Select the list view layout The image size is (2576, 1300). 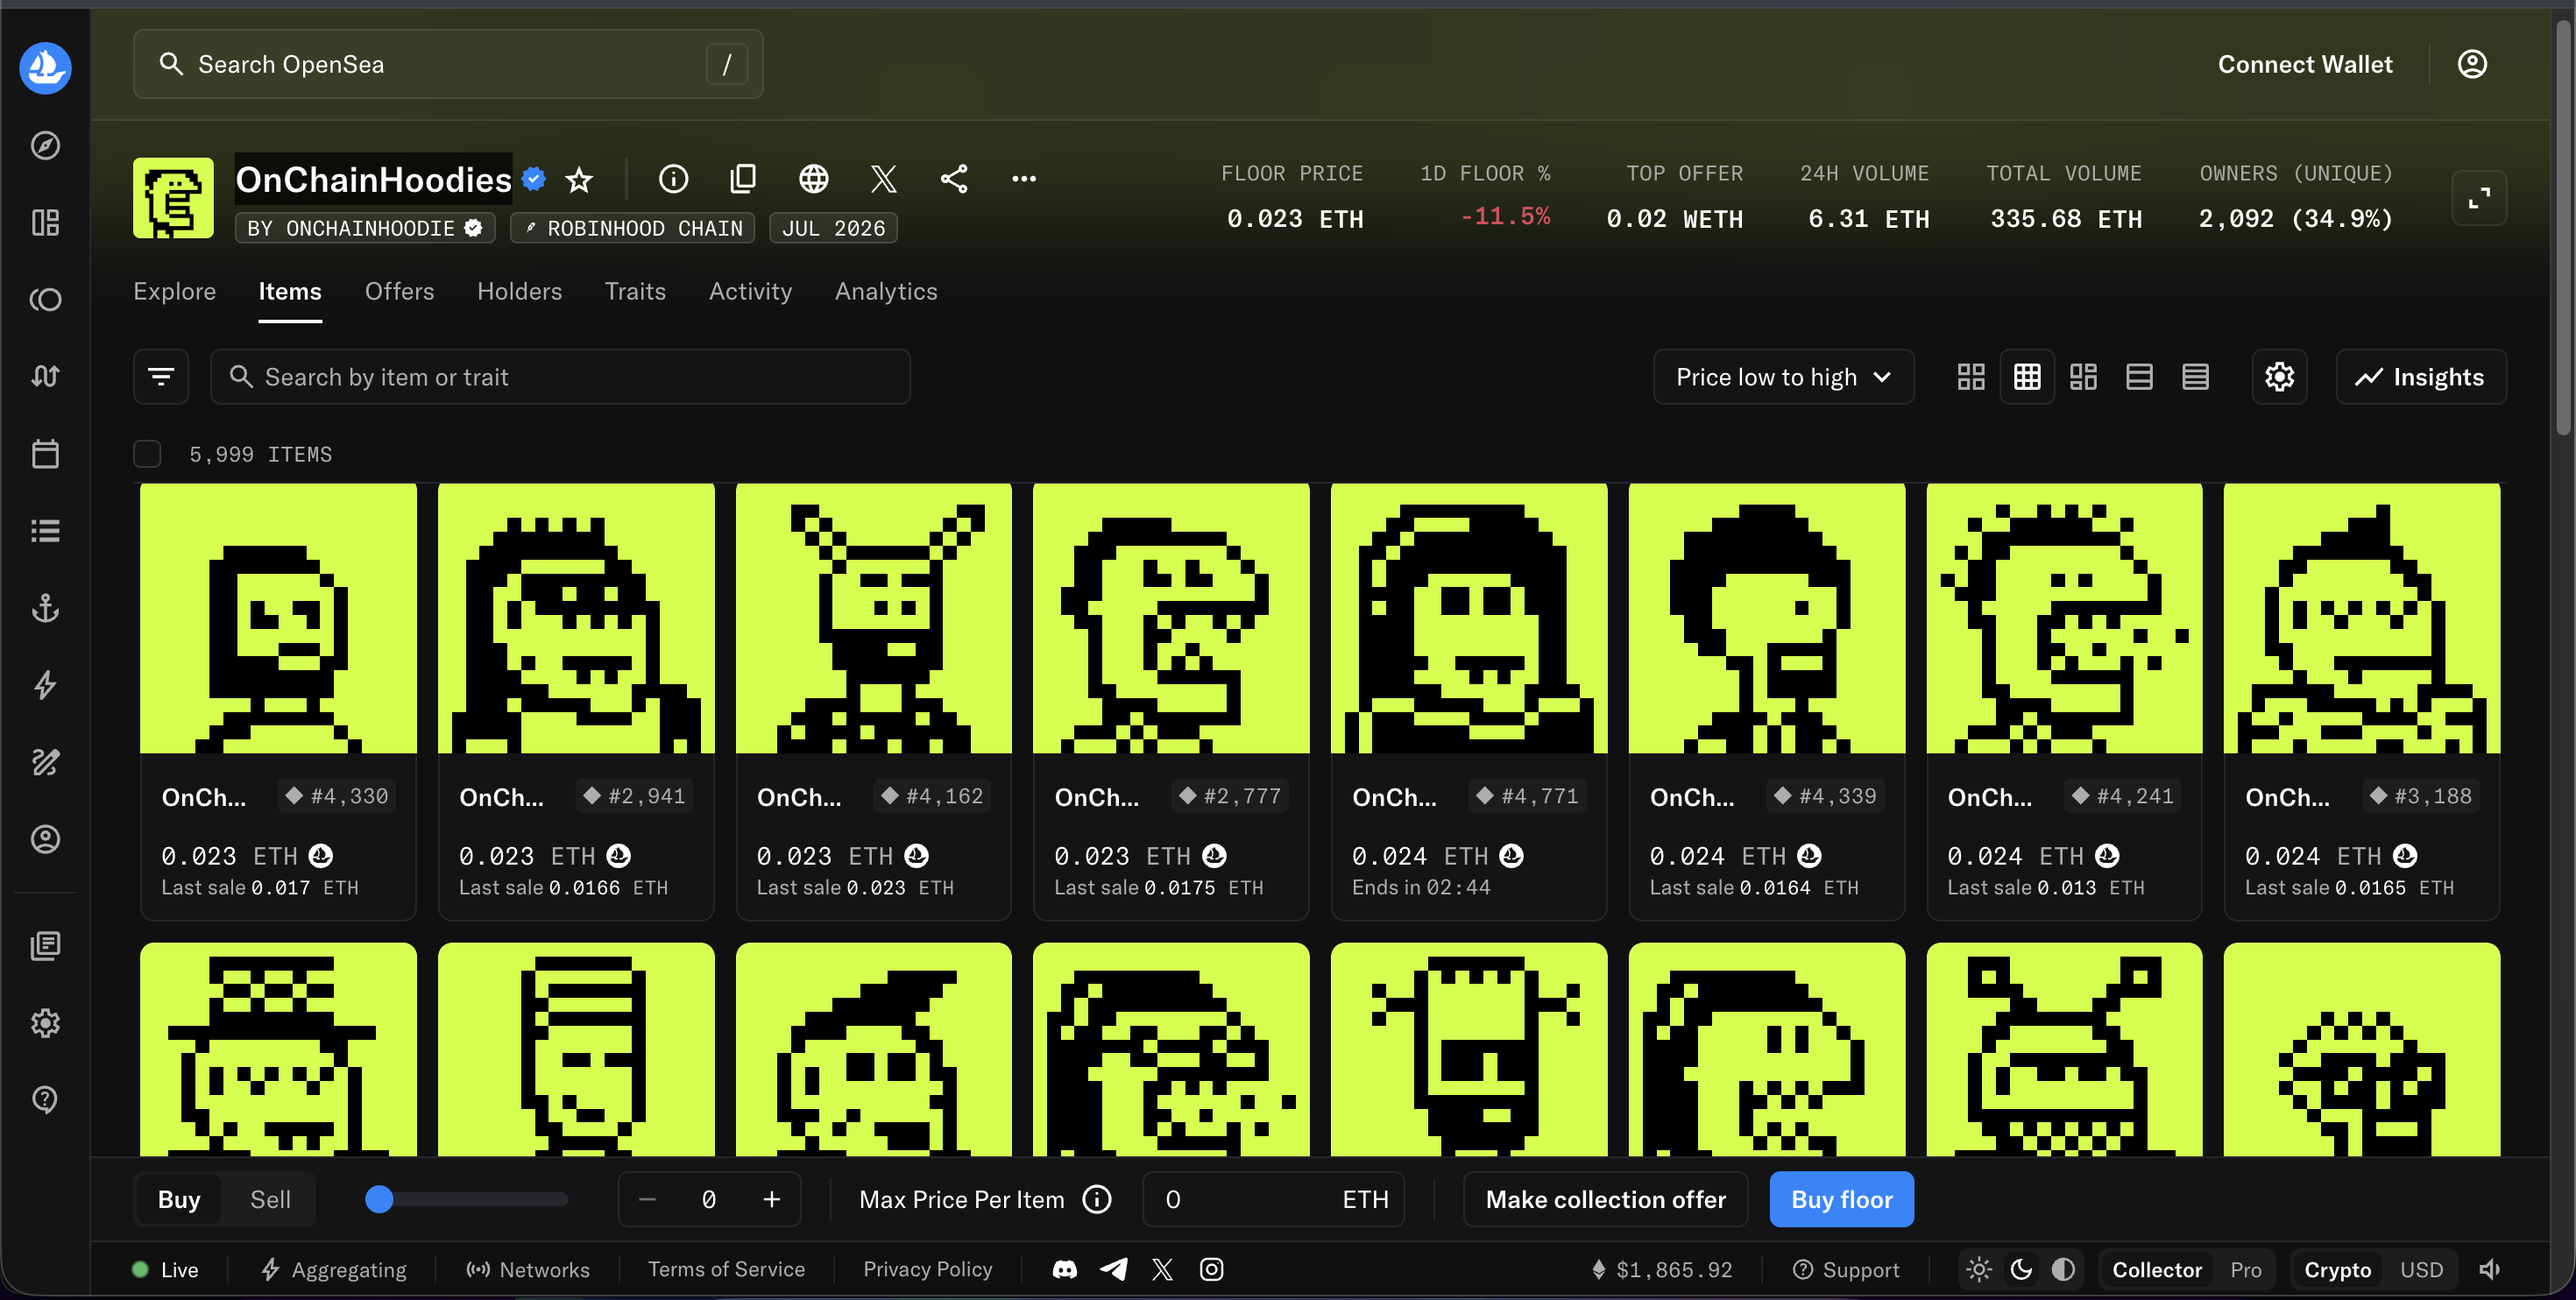2139,377
